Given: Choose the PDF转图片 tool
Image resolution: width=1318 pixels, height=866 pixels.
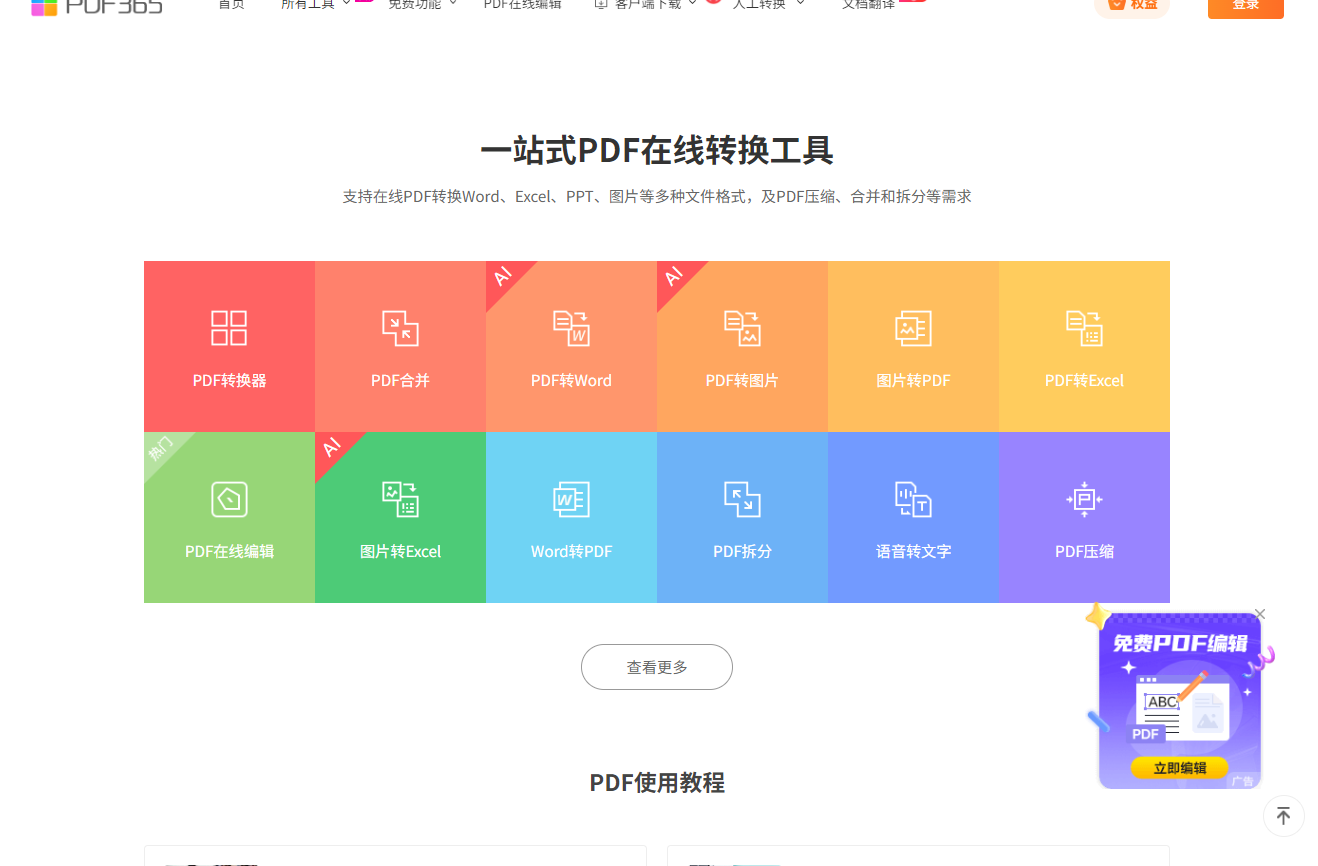Looking at the screenshot, I should tap(742, 347).
